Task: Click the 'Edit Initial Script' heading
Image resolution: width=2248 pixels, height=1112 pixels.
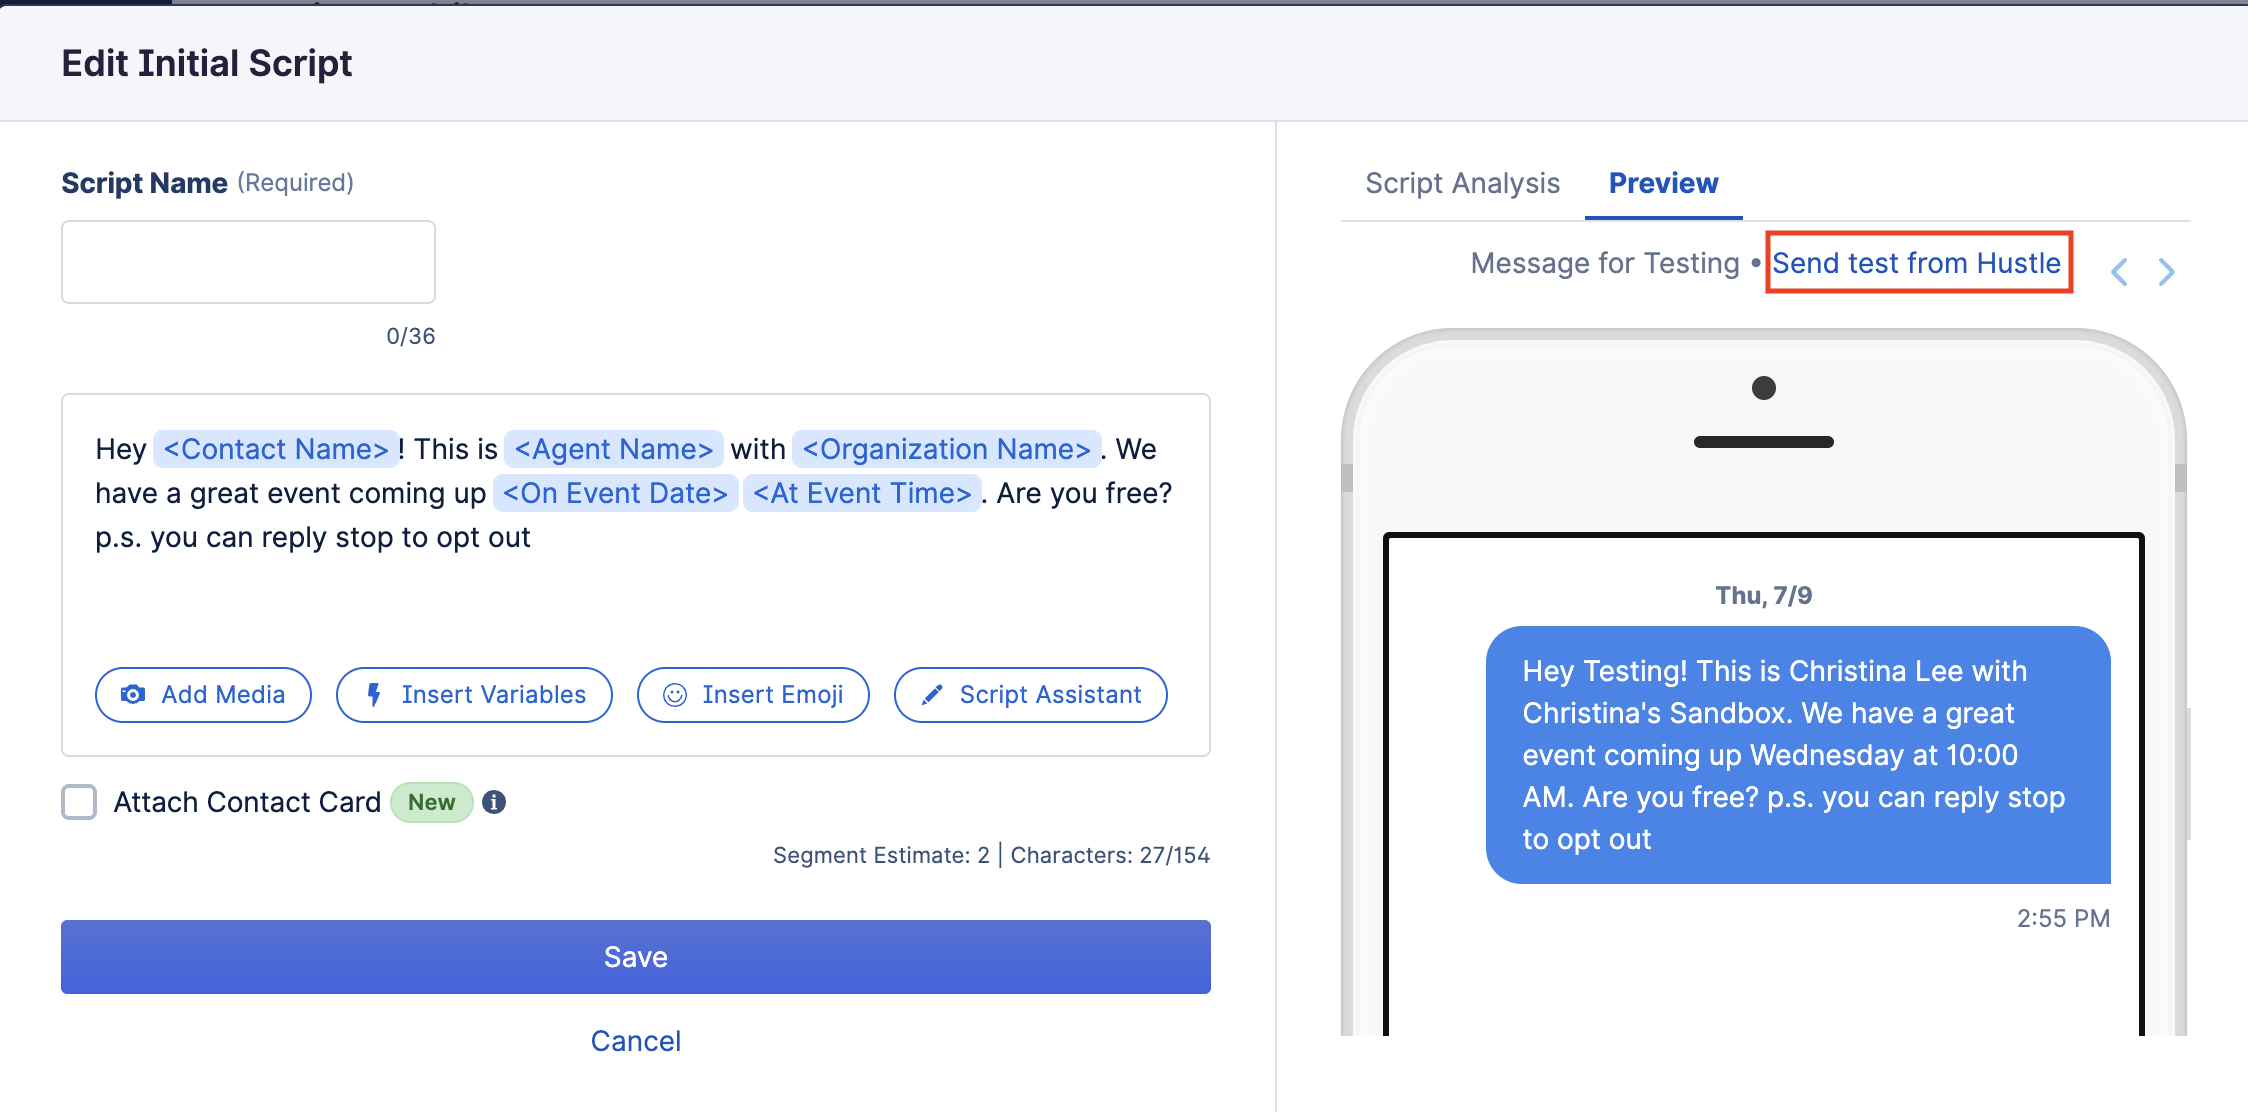Action: pos(207,63)
